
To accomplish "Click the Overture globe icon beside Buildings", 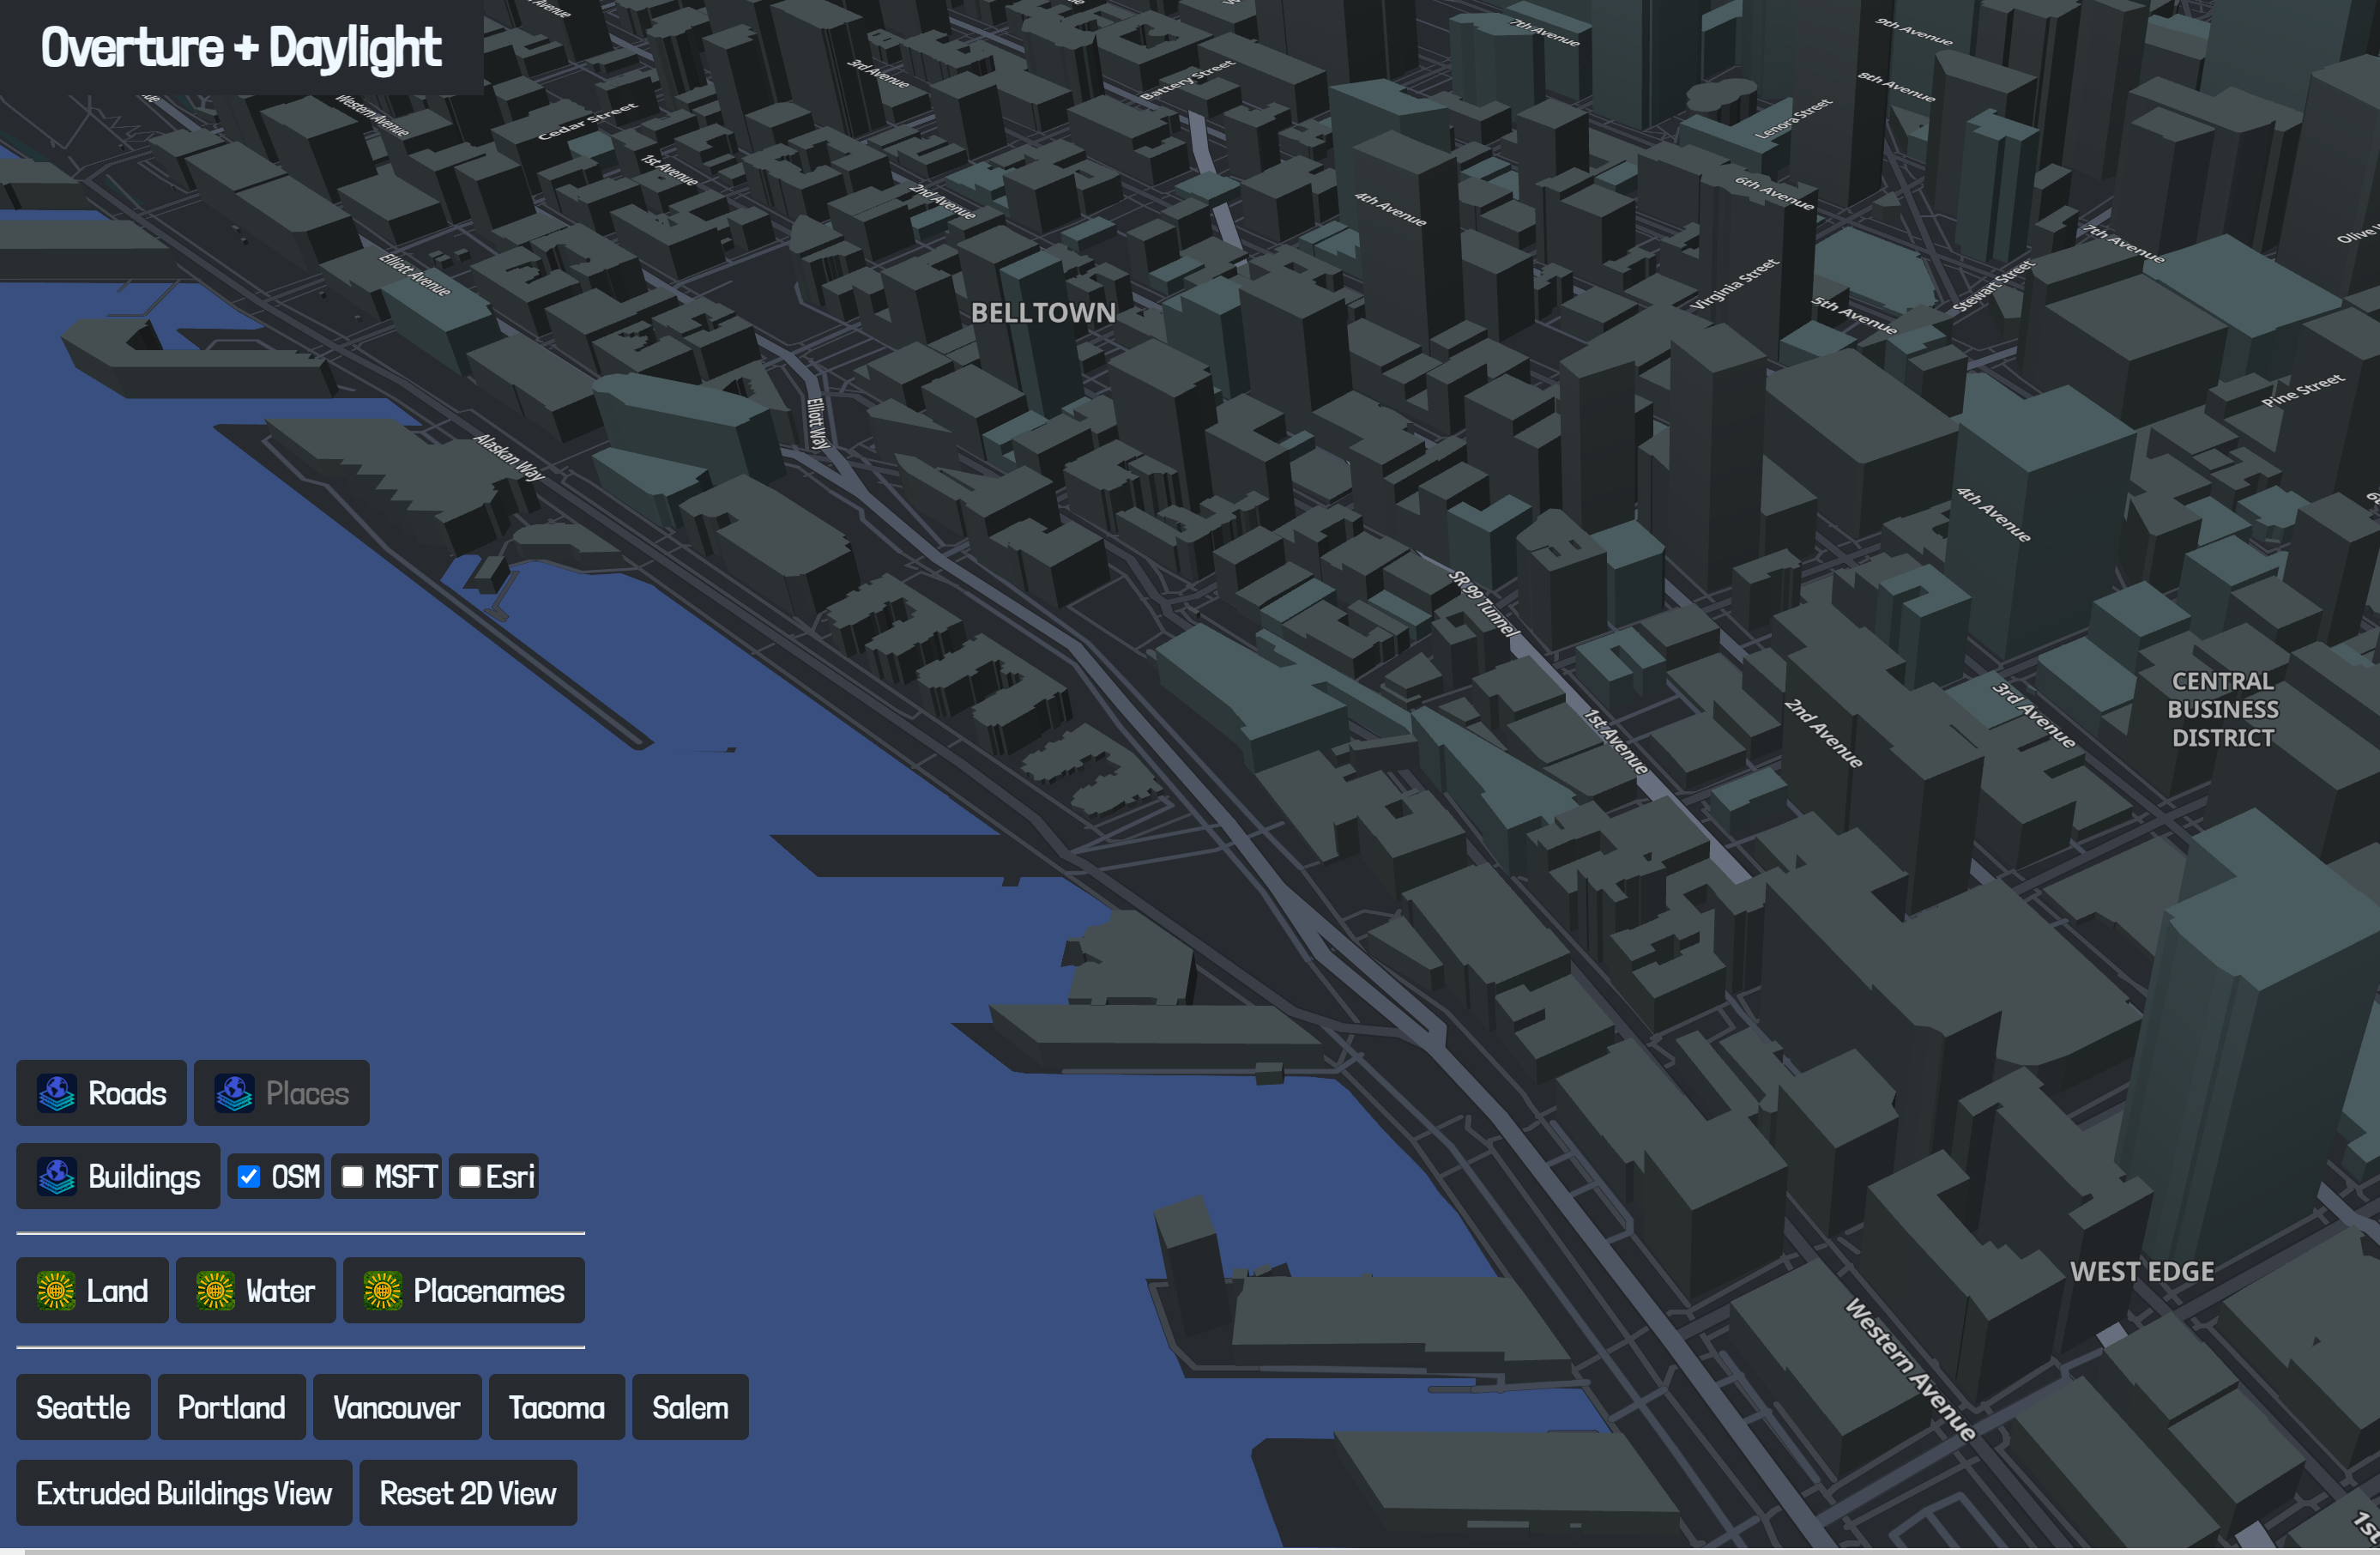I will click(57, 1176).
